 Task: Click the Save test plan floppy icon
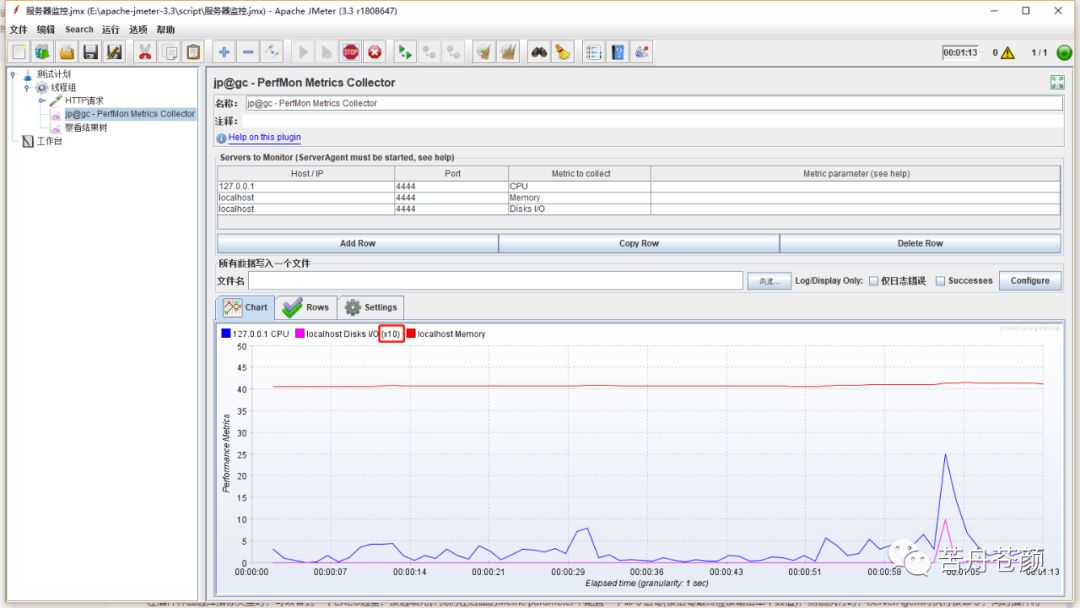tap(91, 52)
